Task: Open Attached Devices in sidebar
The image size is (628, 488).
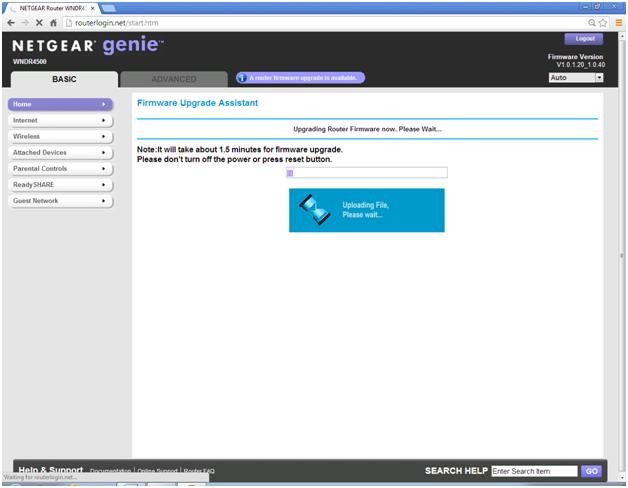Action: pyautogui.click(x=60, y=152)
